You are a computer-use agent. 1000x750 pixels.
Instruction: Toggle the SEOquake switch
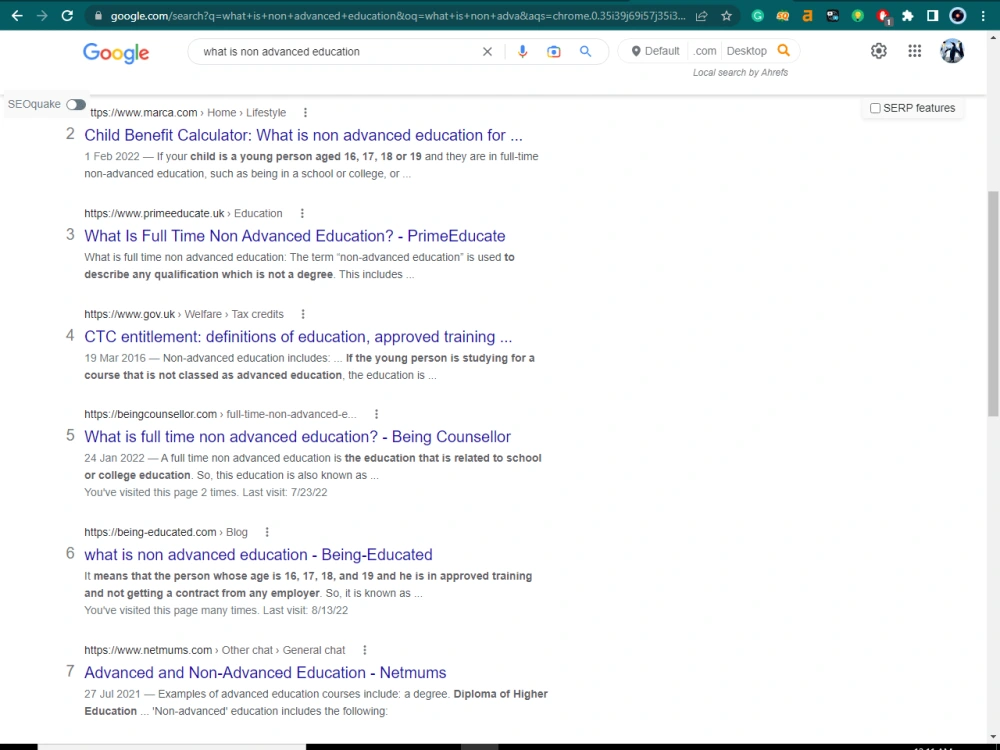tap(76, 105)
